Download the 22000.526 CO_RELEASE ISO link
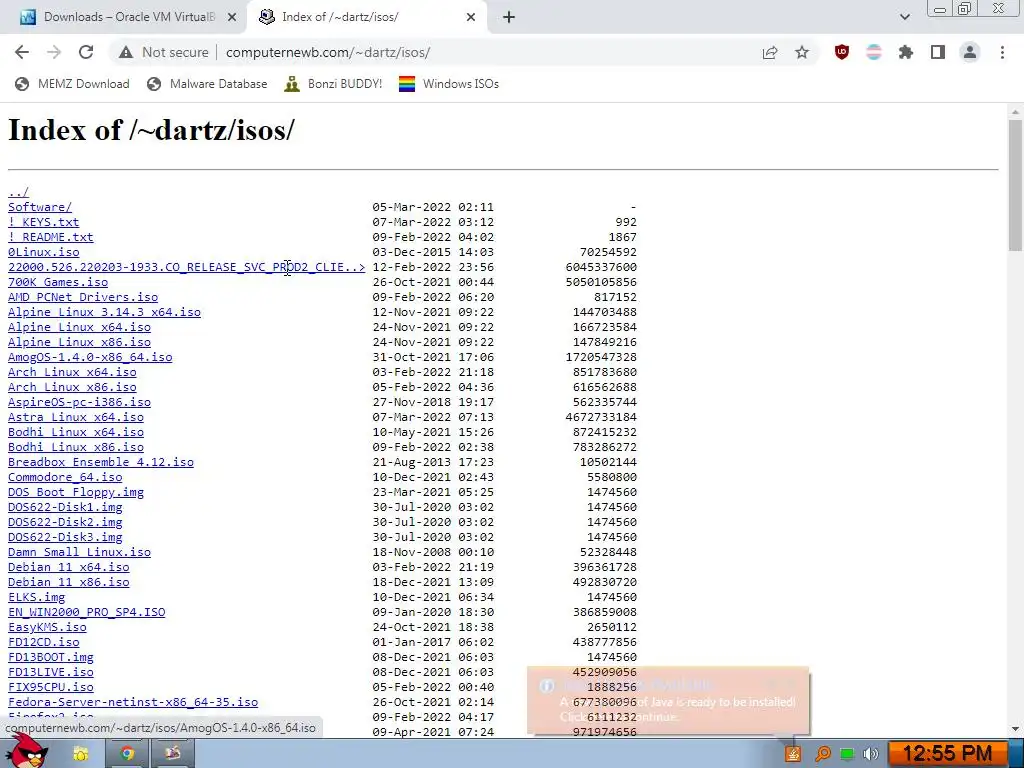 (186, 267)
